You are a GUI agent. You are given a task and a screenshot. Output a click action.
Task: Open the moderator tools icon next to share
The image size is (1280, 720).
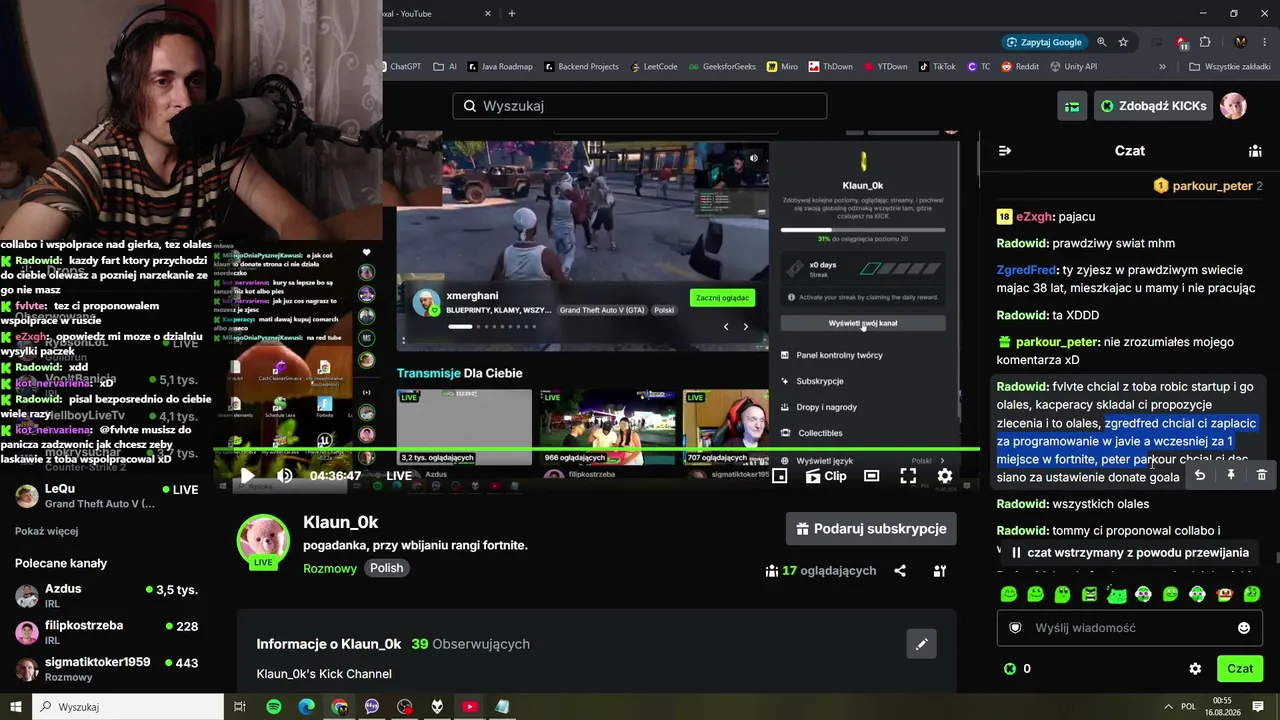[x=940, y=571]
